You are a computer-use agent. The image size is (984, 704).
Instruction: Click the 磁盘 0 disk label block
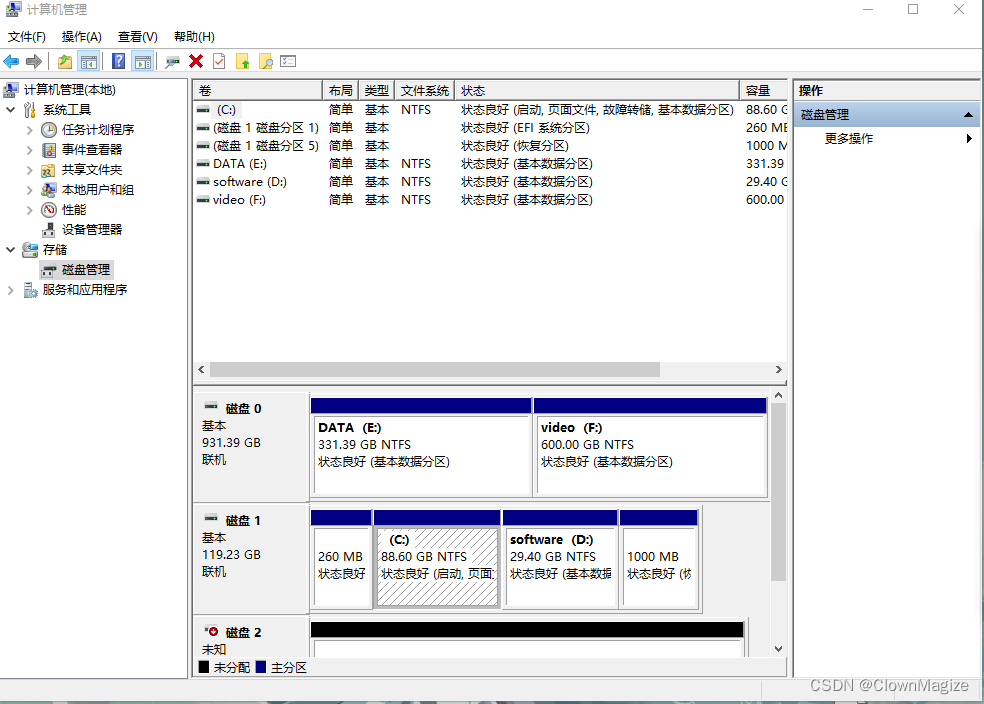[251, 447]
